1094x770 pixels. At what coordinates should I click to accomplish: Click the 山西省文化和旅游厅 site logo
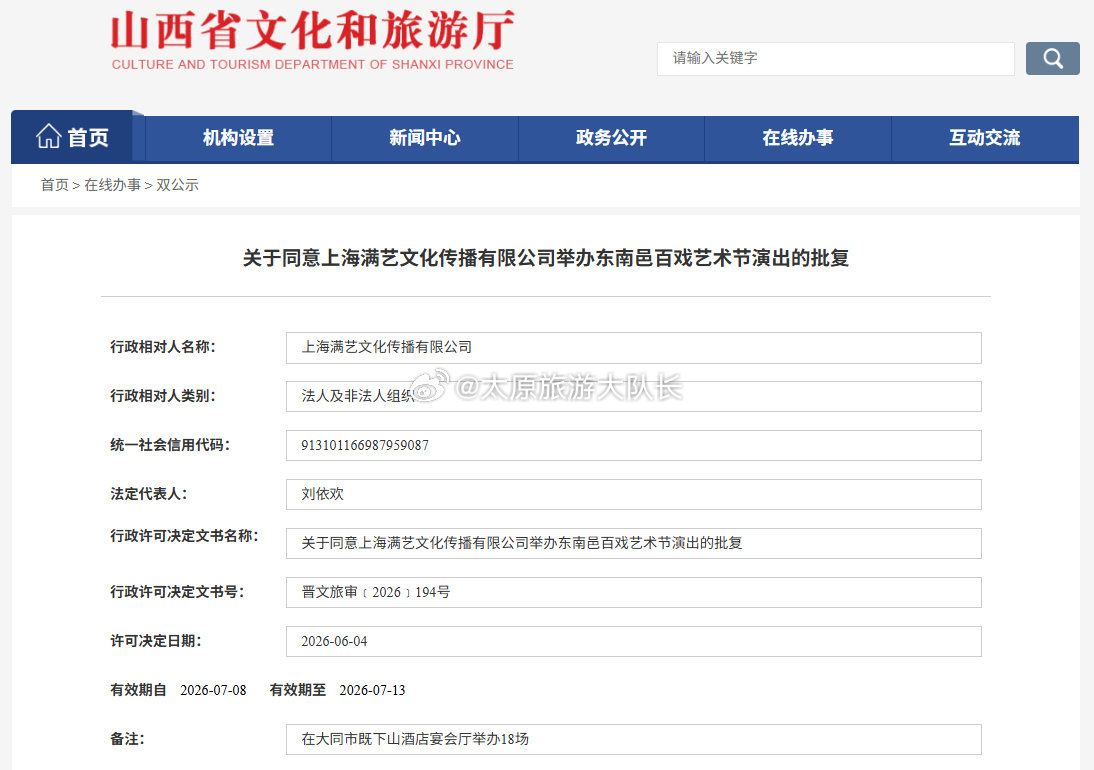(313, 31)
